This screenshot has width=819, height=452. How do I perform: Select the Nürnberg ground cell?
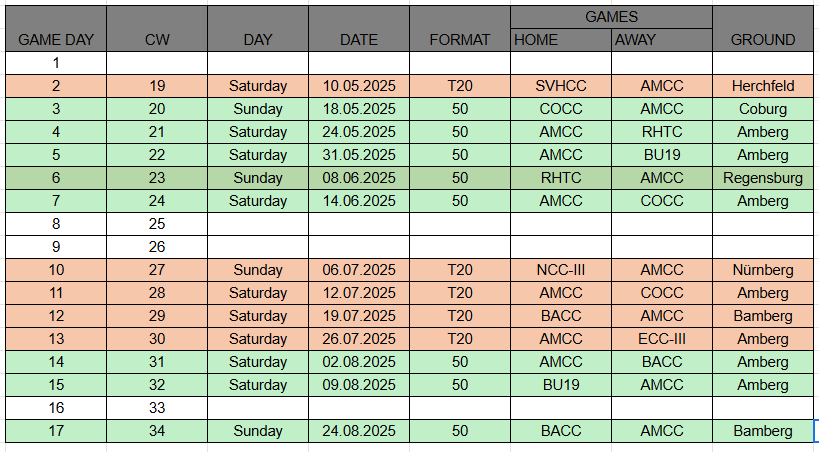tap(763, 270)
